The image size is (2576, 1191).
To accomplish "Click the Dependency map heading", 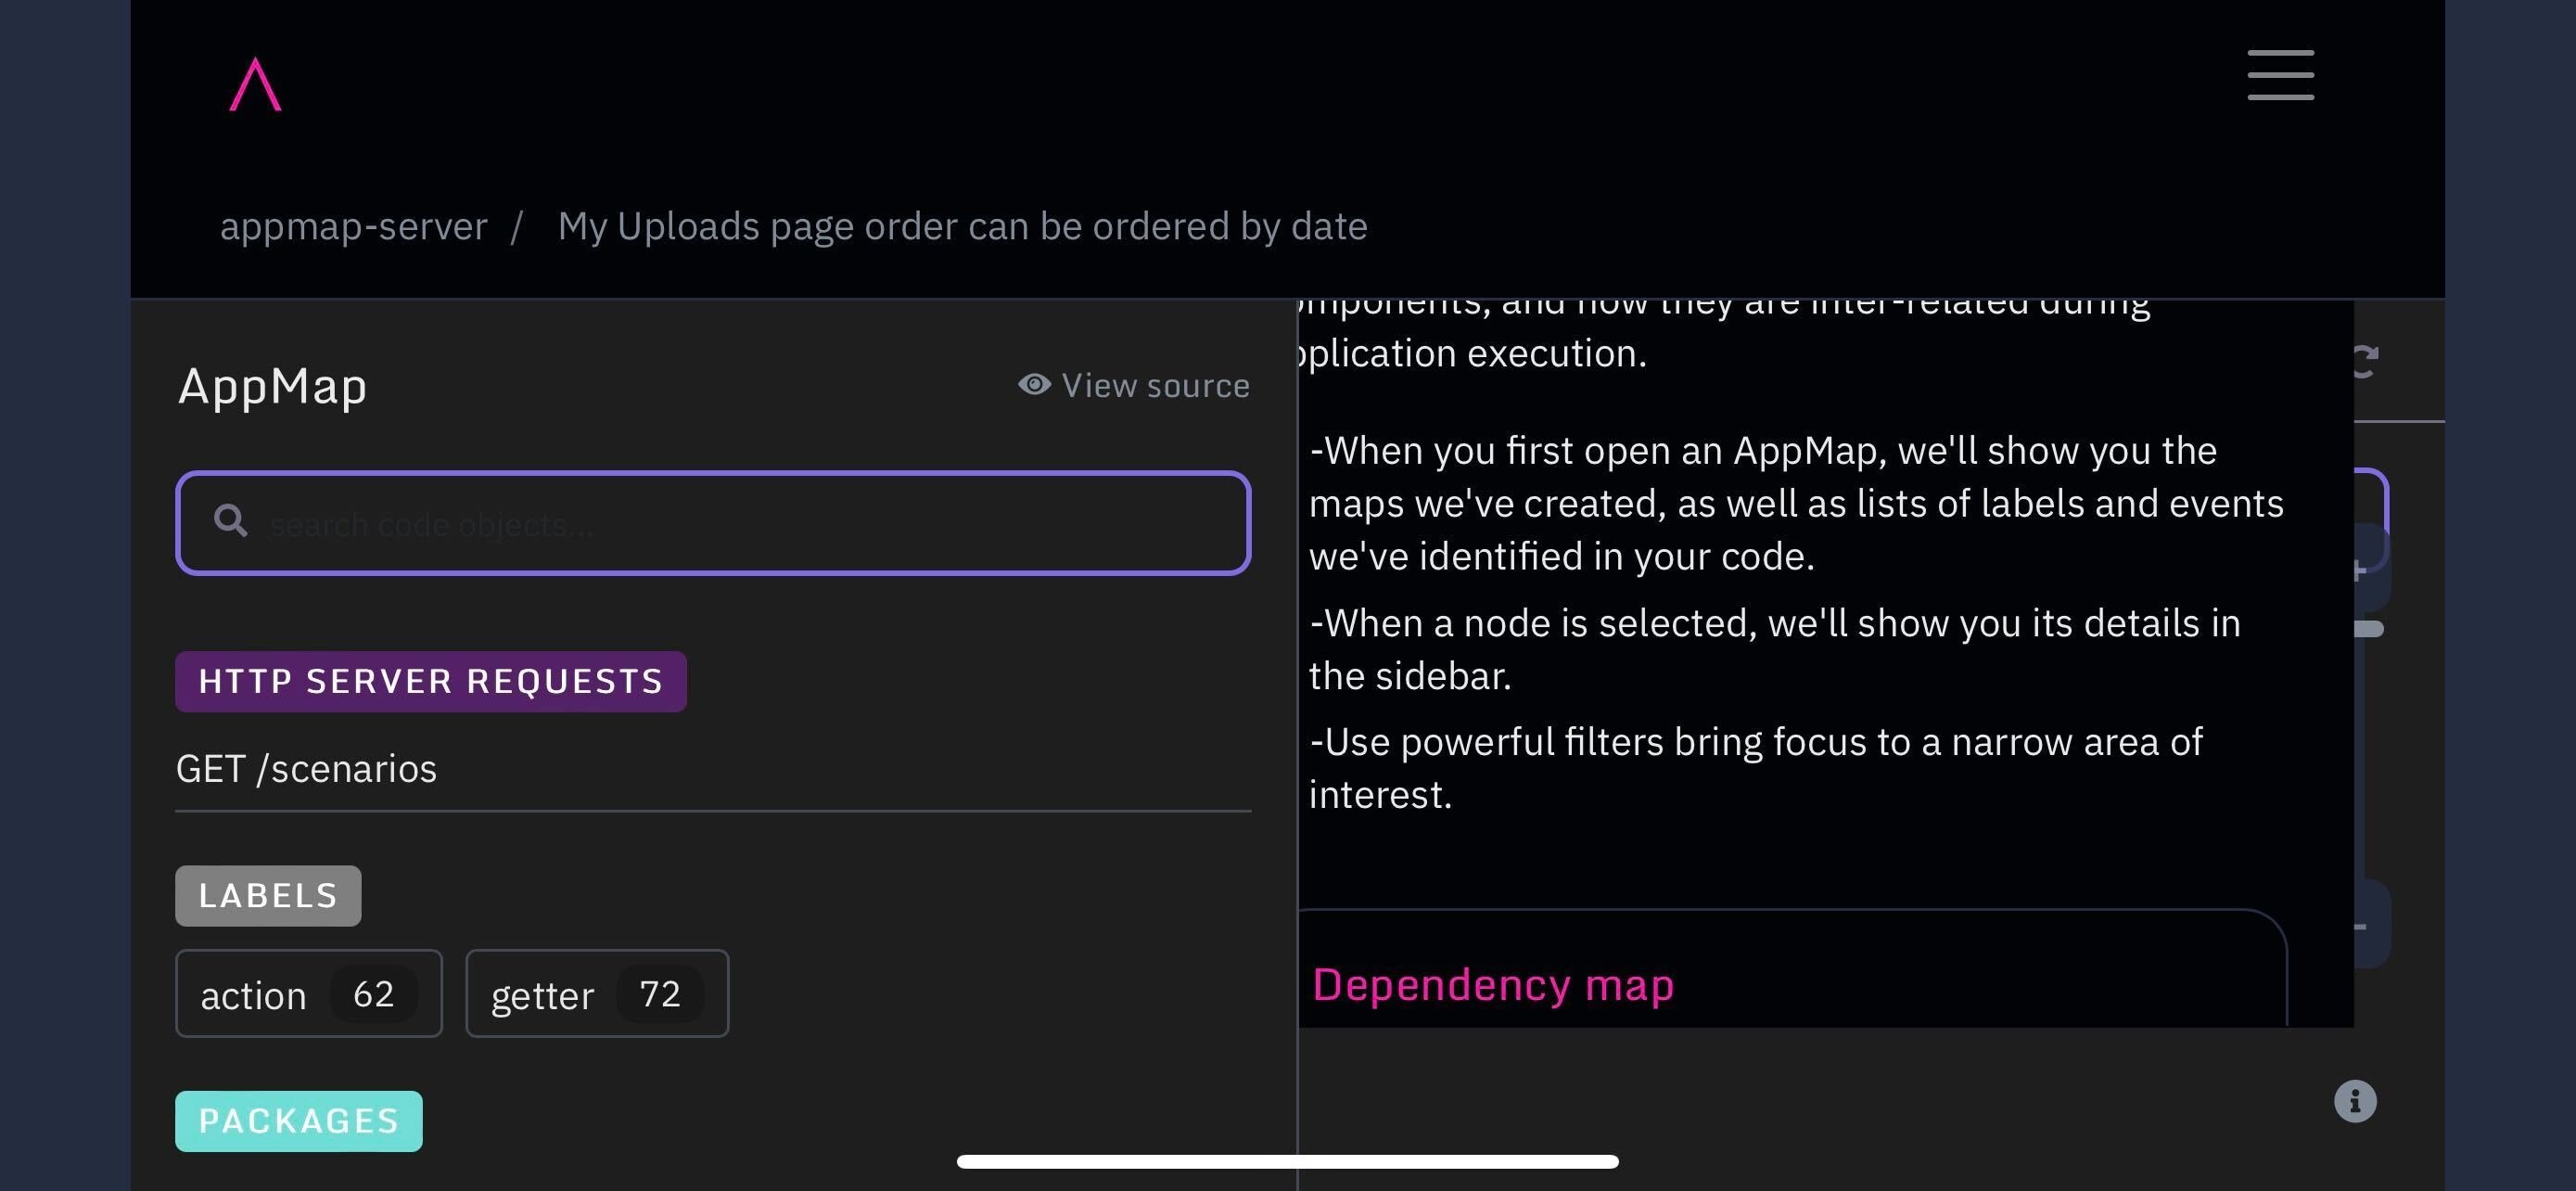I will point(1493,985).
